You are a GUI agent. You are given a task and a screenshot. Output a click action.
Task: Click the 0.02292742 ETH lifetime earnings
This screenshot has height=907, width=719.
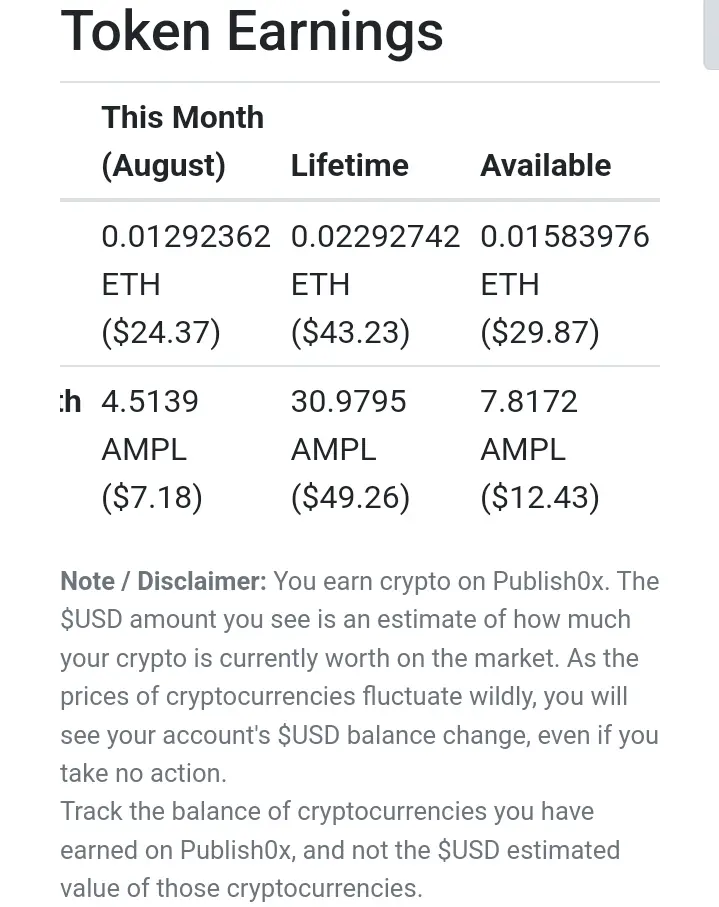pos(375,260)
